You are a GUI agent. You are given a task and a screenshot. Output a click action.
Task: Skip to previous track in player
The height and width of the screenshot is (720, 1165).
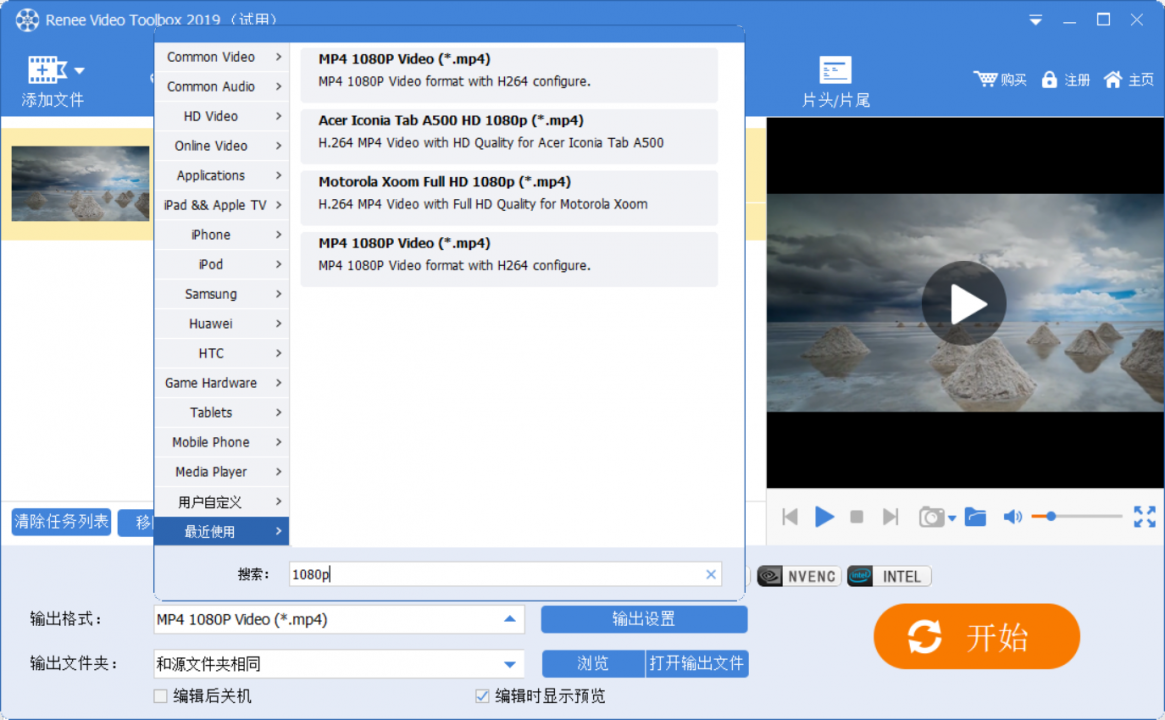pos(790,516)
